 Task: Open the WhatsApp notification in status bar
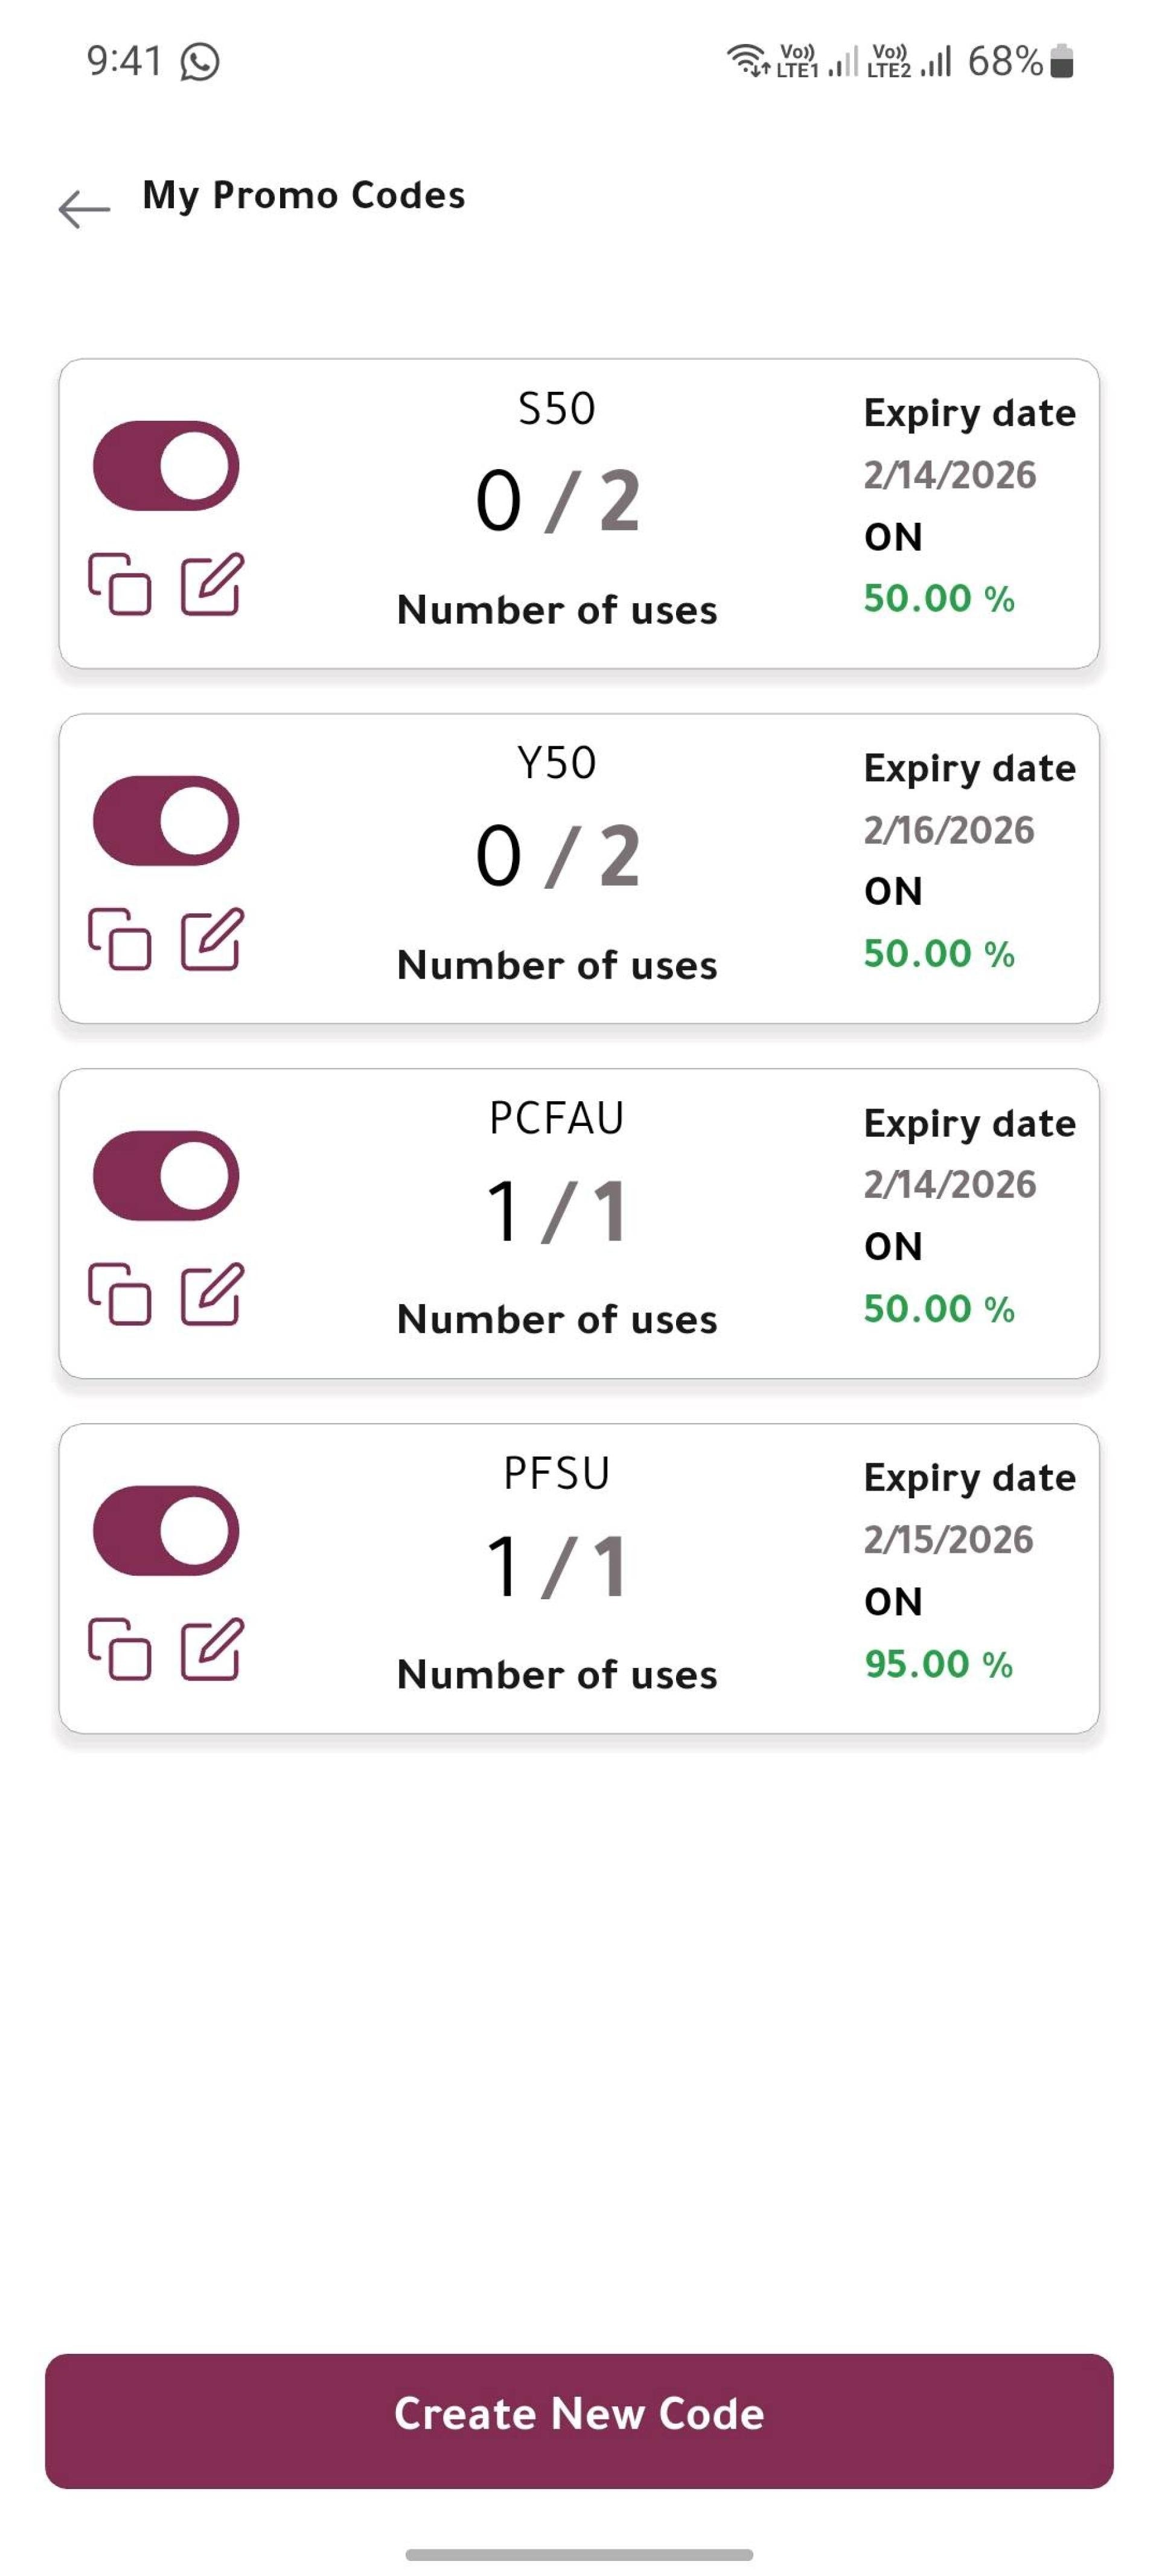(x=200, y=62)
